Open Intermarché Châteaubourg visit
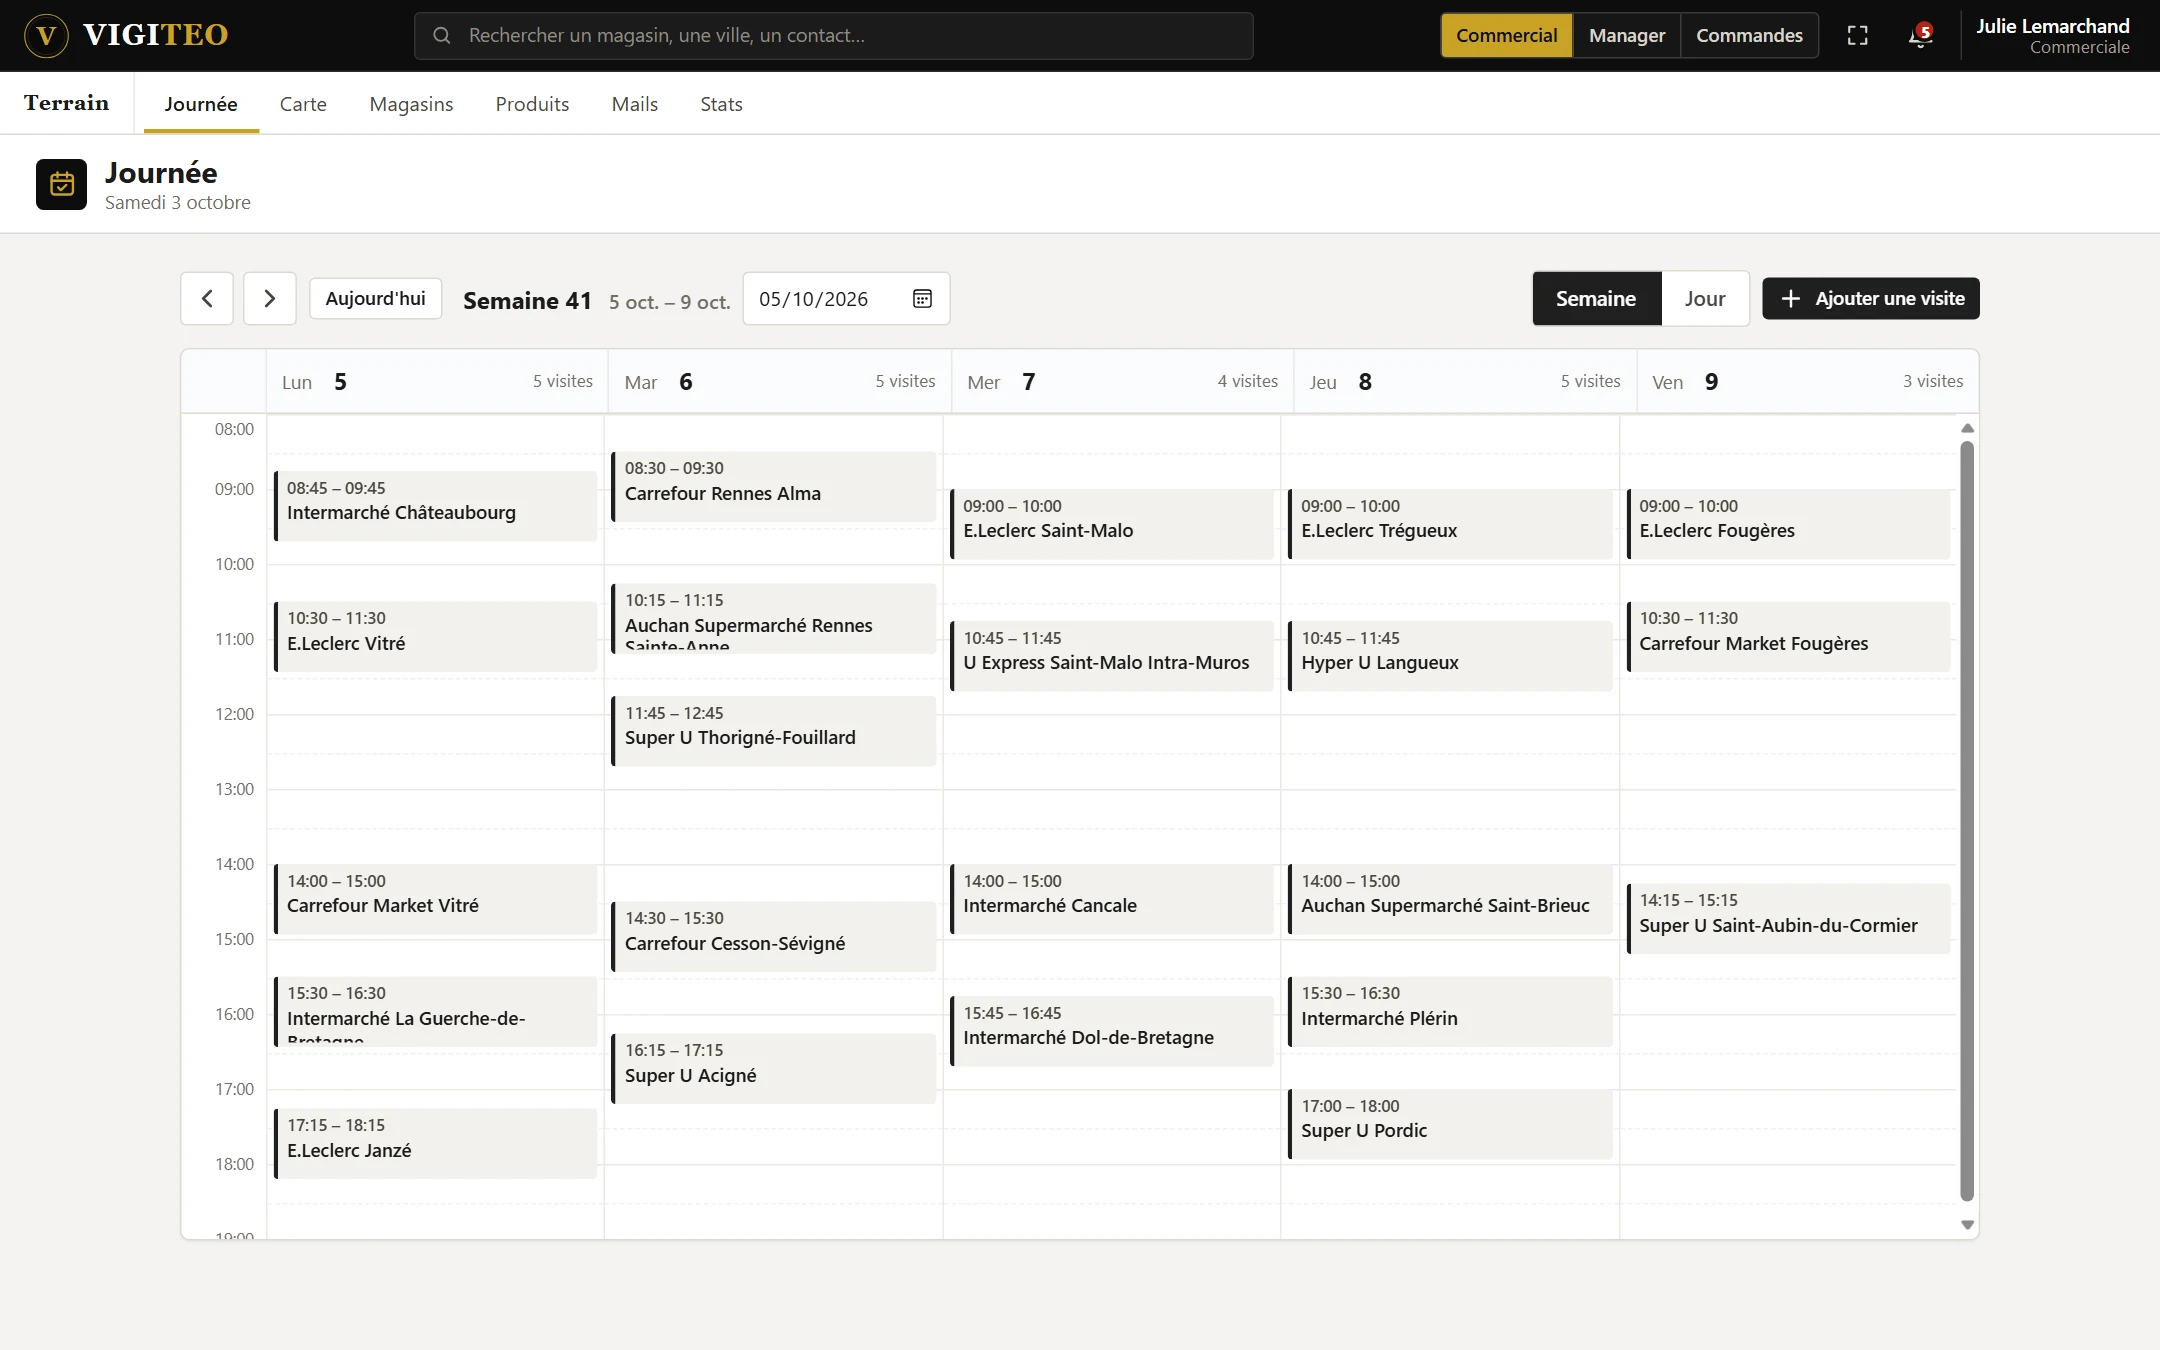Screen dimensions: 2160x1350 coord(436,506)
